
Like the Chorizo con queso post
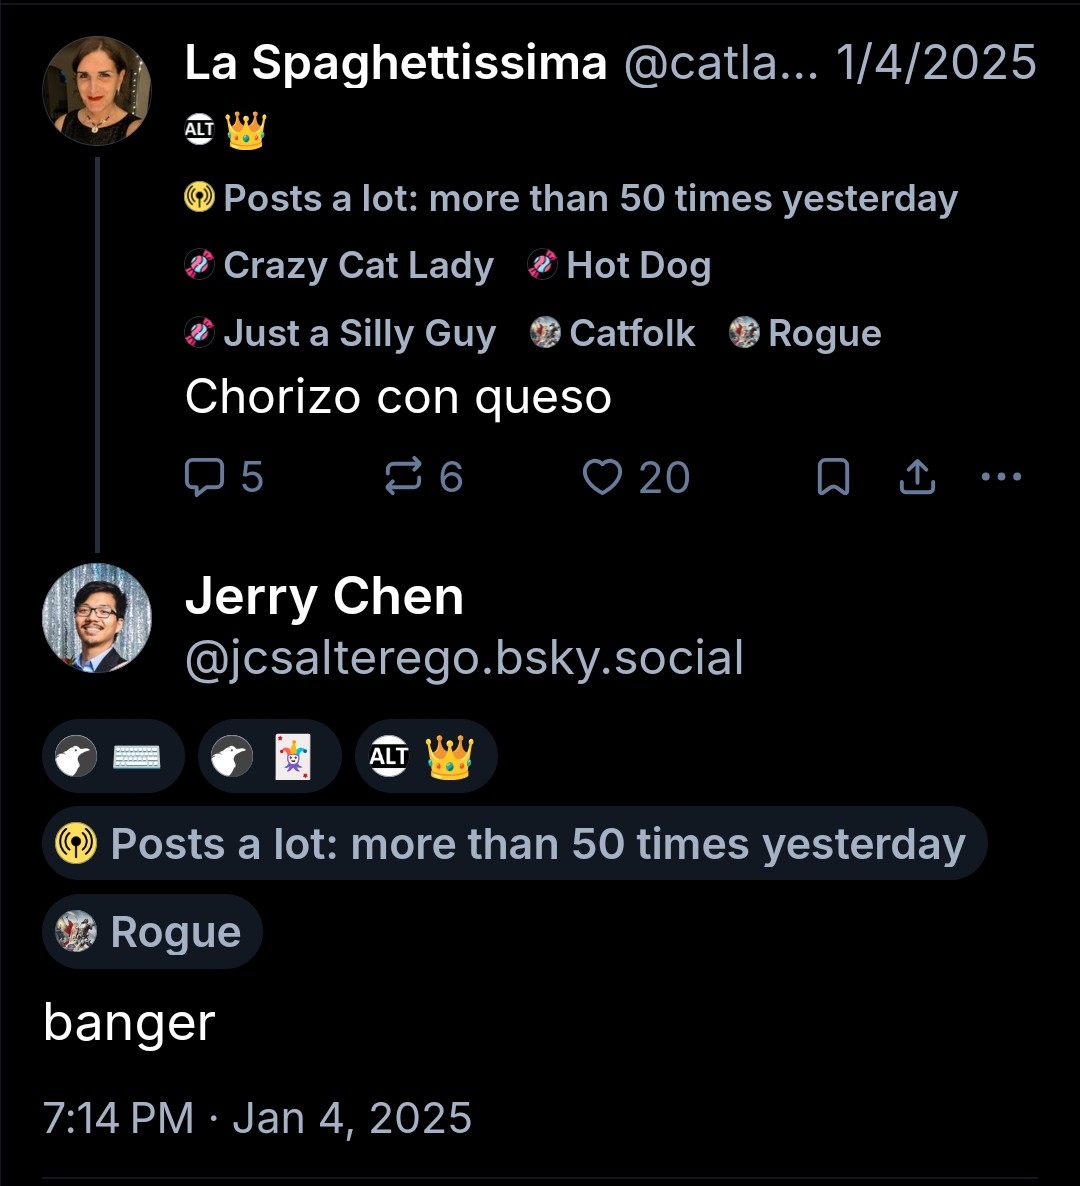(602, 478)
